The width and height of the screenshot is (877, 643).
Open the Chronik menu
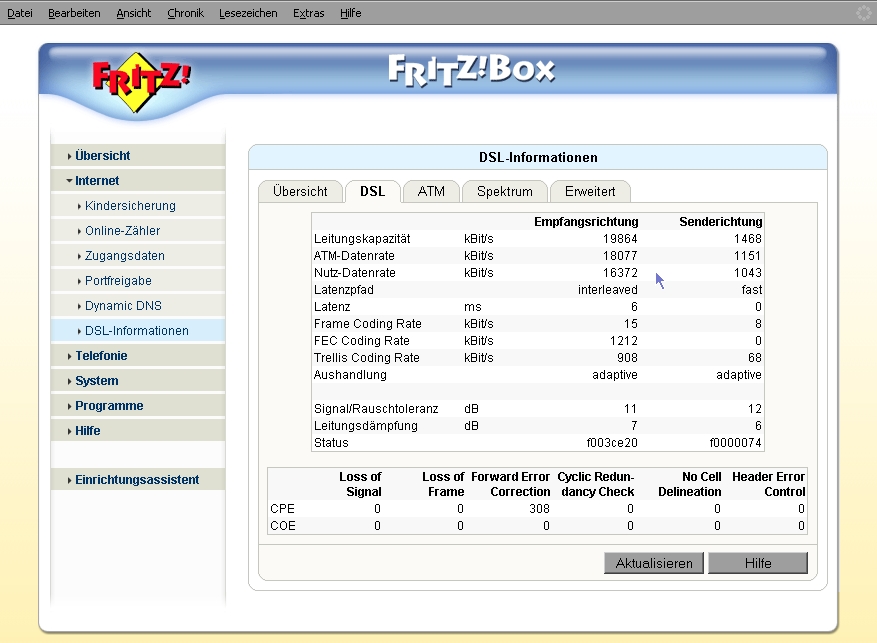pos(185,13)
